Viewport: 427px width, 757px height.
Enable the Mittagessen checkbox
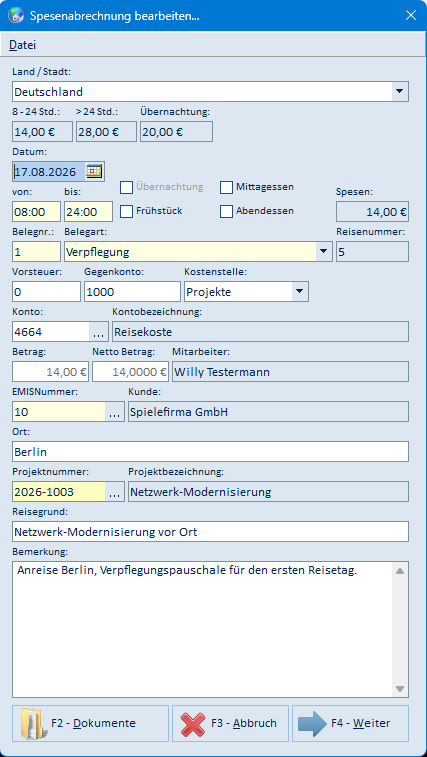point(227,187)
